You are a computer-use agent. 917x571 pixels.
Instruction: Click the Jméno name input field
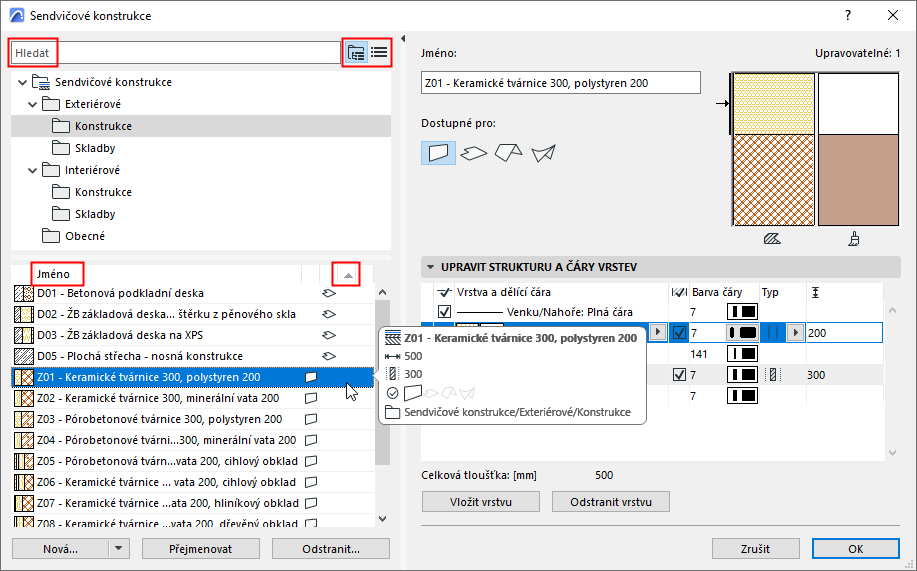pyautogui.click(x=561, y=83)
